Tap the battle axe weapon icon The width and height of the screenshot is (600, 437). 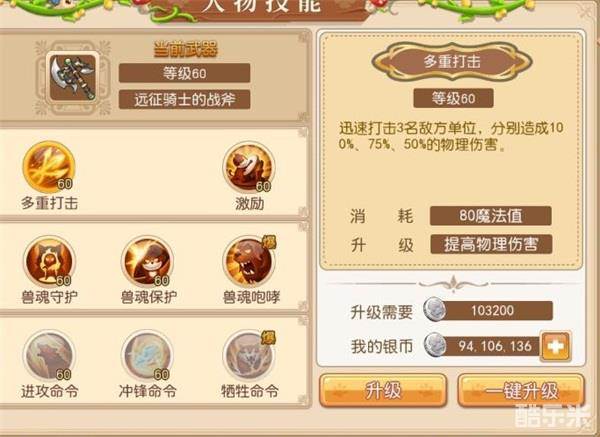click(72, 77)
